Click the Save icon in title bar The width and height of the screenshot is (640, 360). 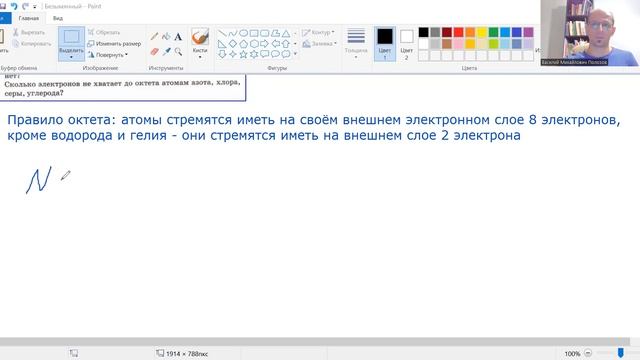tap(2, 6)
